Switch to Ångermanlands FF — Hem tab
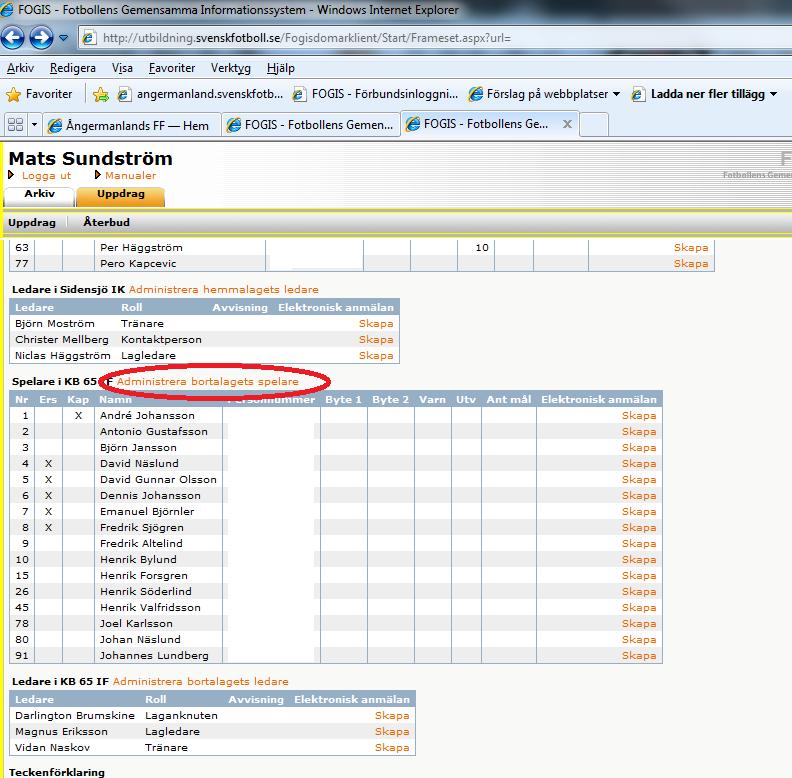Image resolution: width=792 pixels, height=778 pixels. coord(132,125)
